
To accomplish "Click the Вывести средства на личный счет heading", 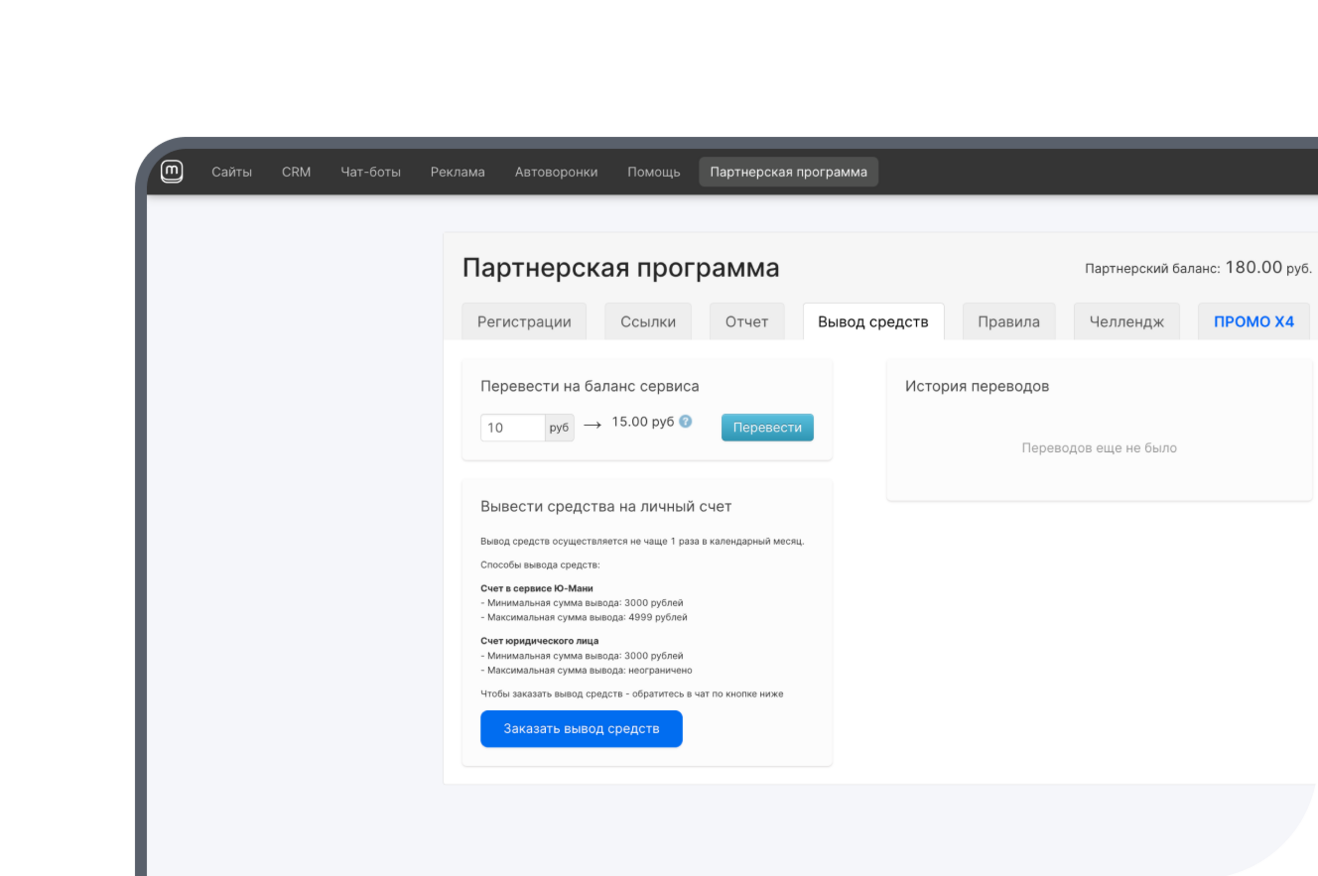I will [607, 507].
